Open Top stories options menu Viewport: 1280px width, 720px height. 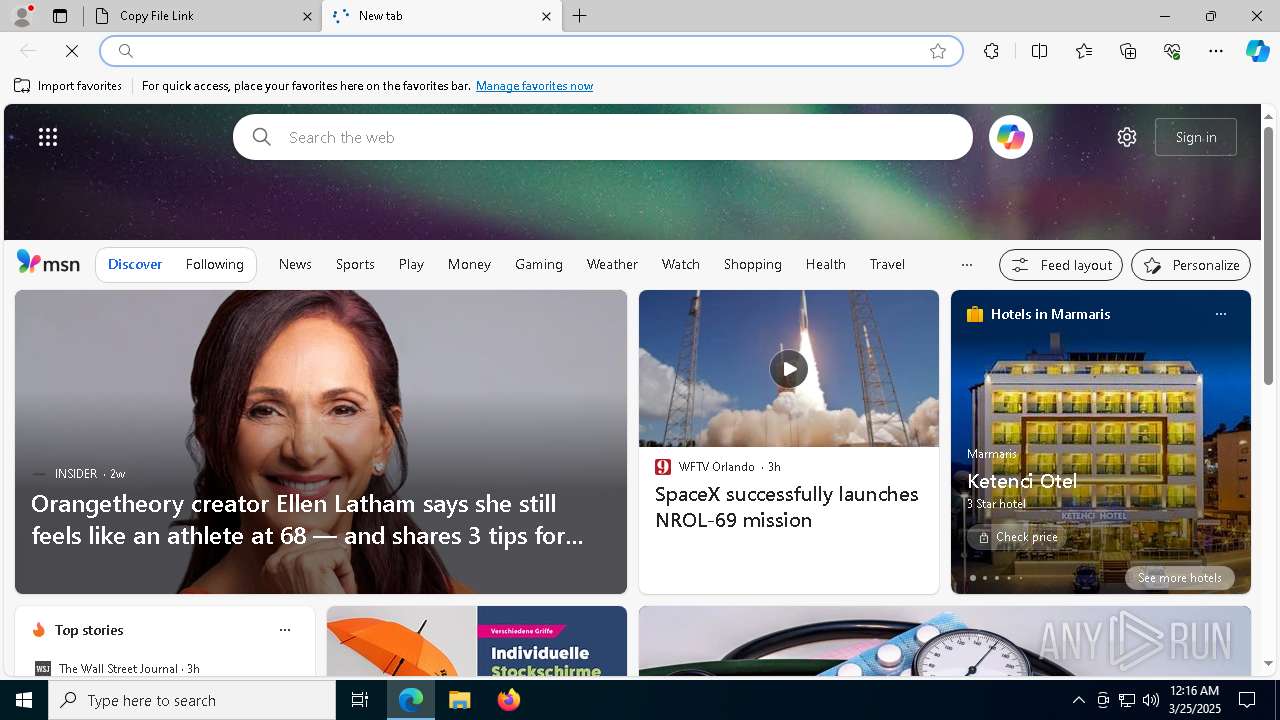point(285,630)
